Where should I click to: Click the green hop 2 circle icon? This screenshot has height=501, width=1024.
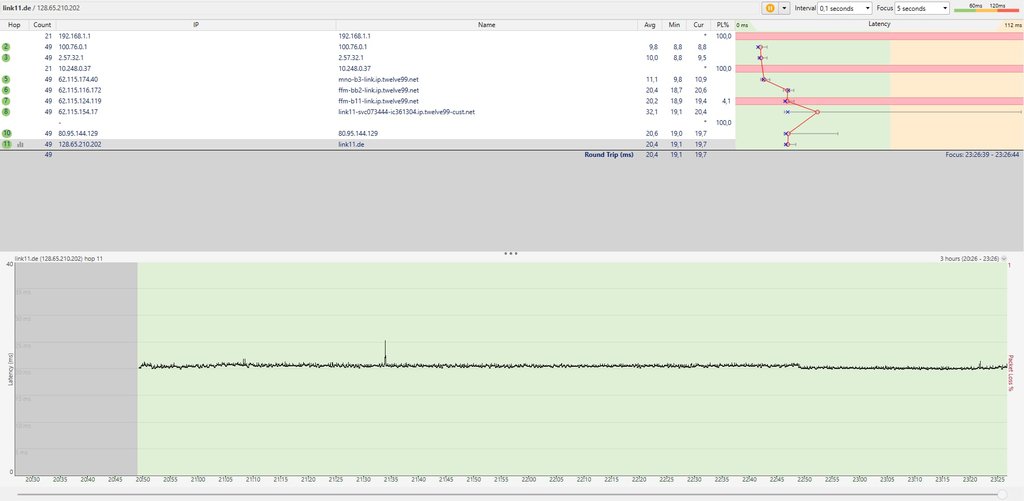[7, 47]
